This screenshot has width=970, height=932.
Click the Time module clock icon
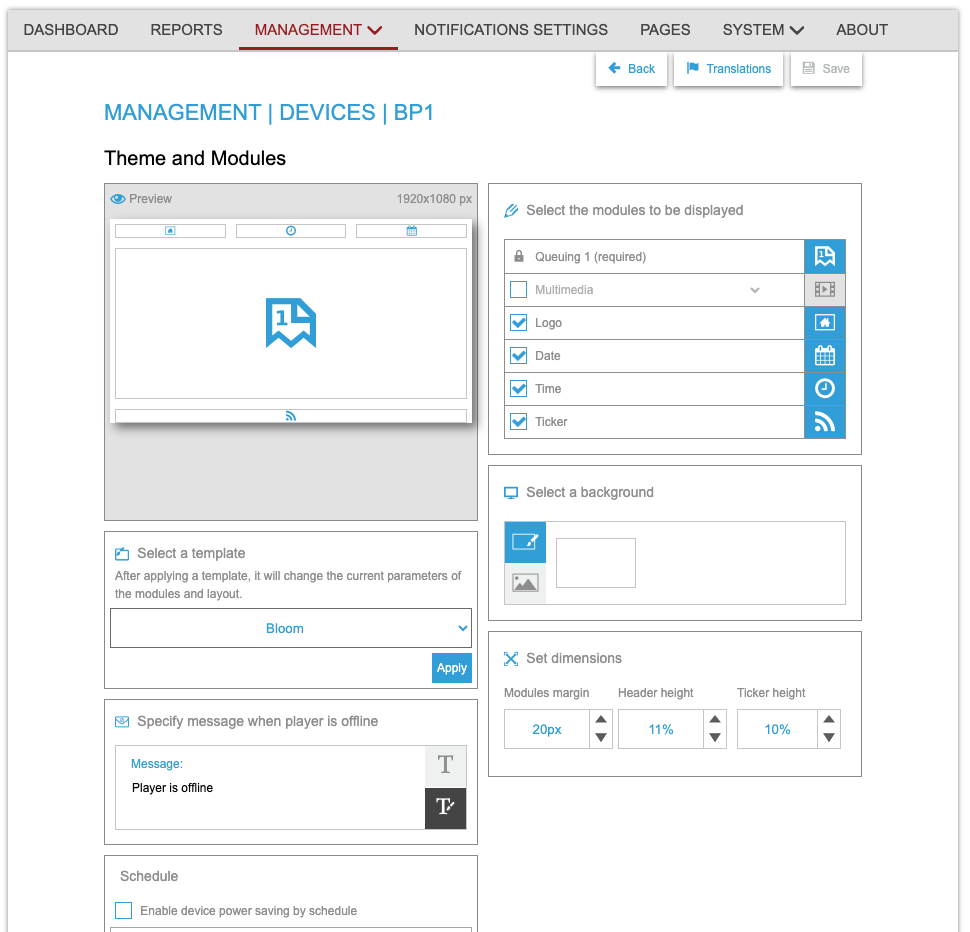pyautogui.click(x=825, y=389)
